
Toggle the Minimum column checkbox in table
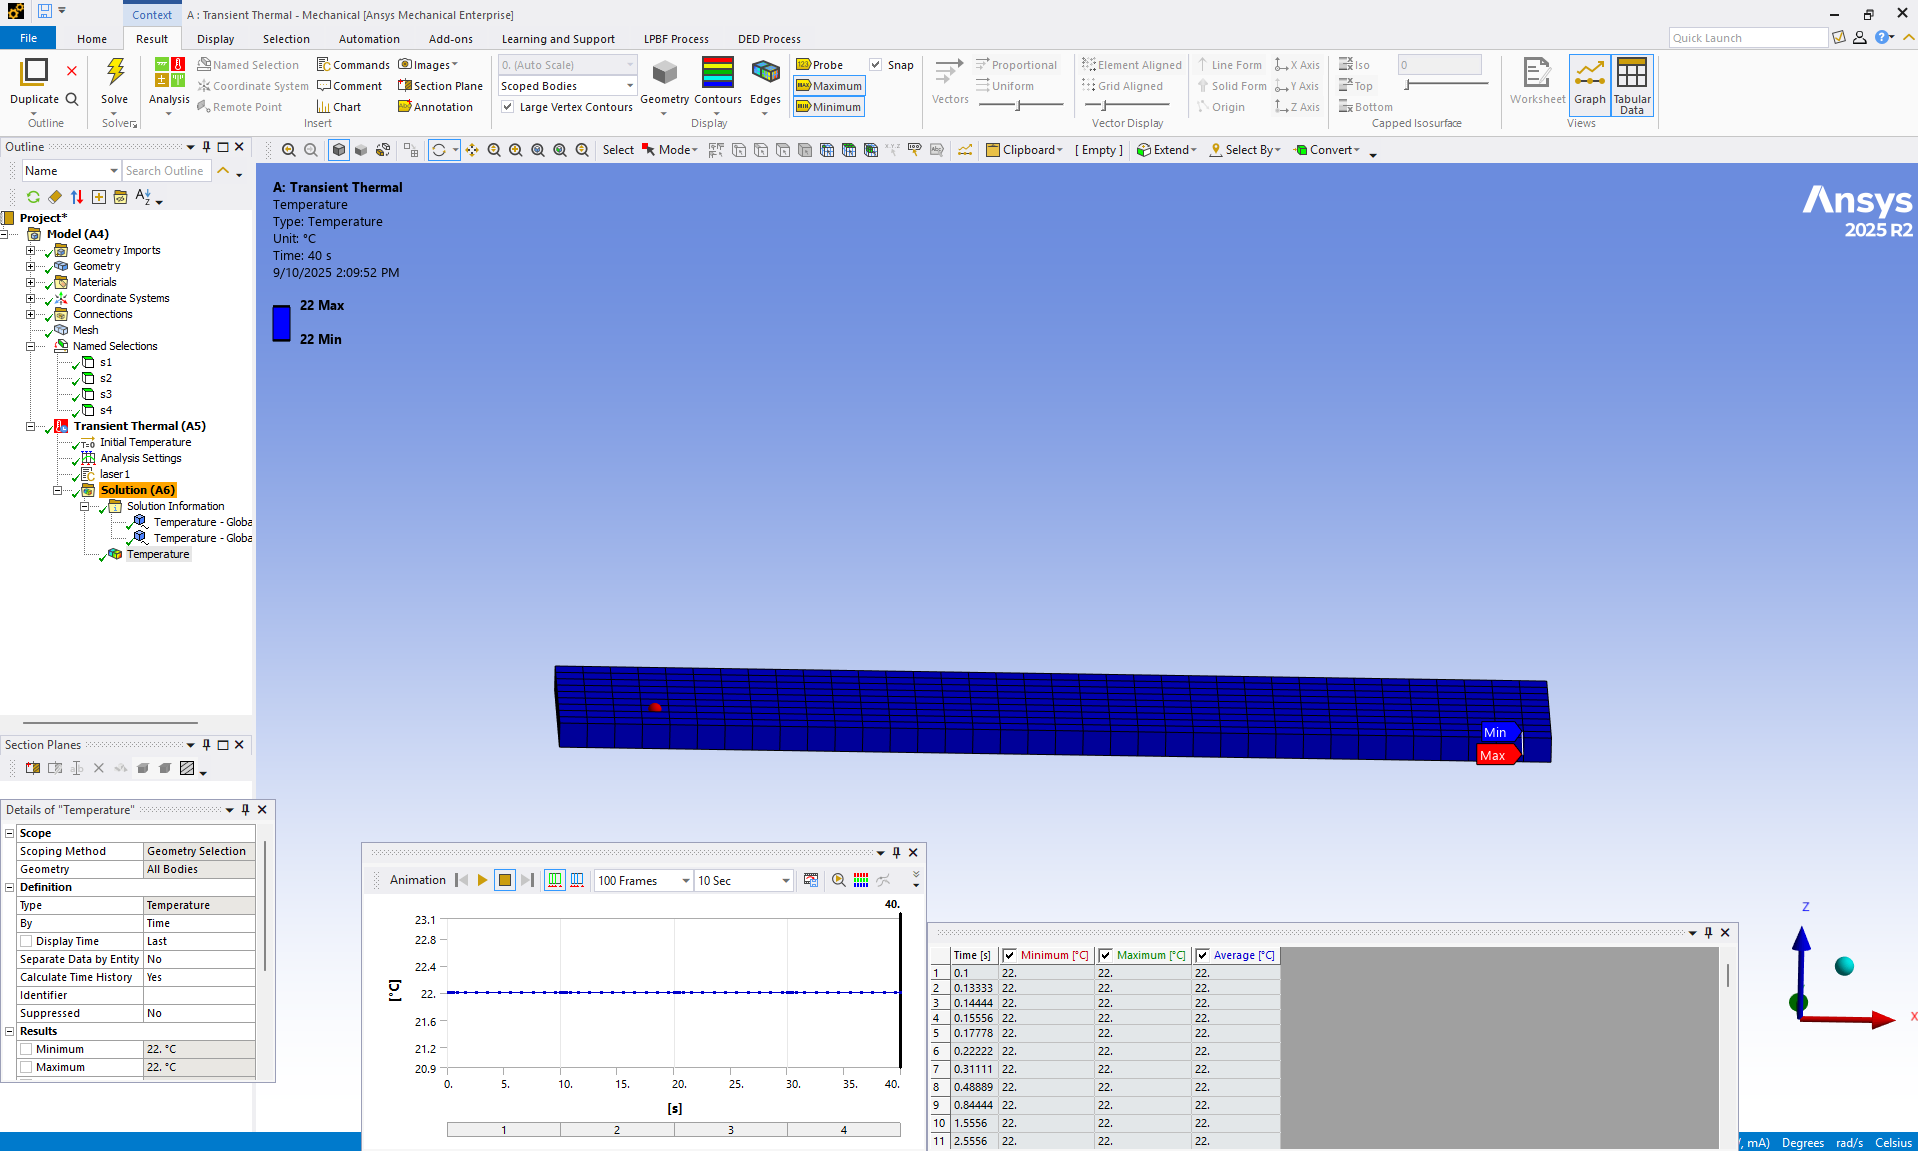[x=1009, y=955]
